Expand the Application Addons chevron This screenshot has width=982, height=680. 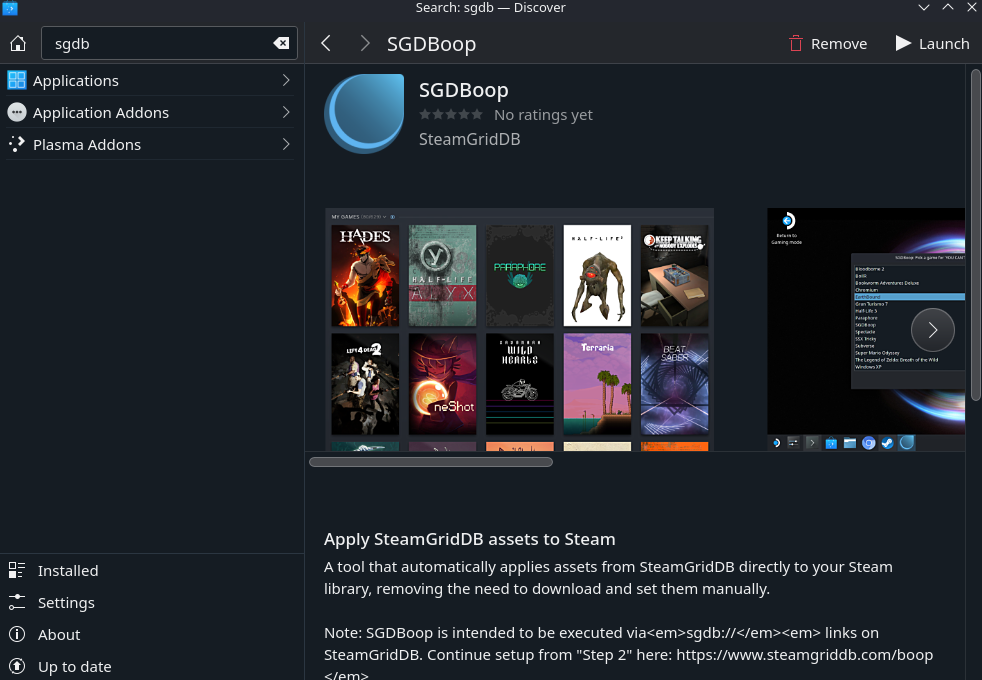286,112
